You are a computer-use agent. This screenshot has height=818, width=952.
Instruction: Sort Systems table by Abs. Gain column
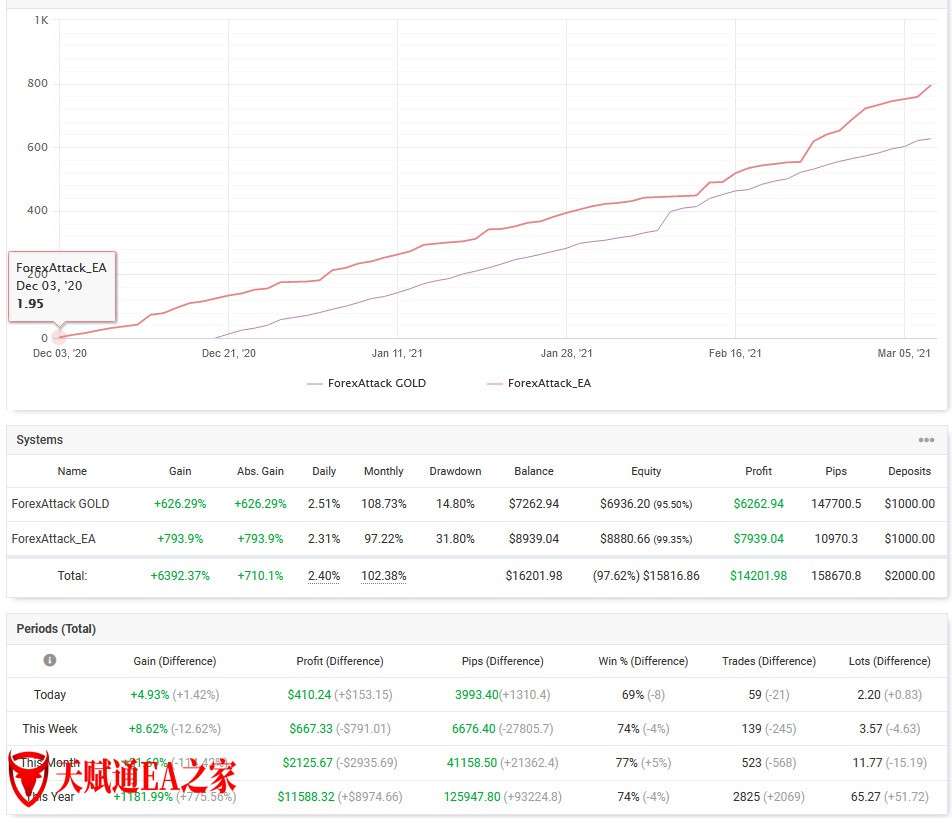click(x=260, y=471)
